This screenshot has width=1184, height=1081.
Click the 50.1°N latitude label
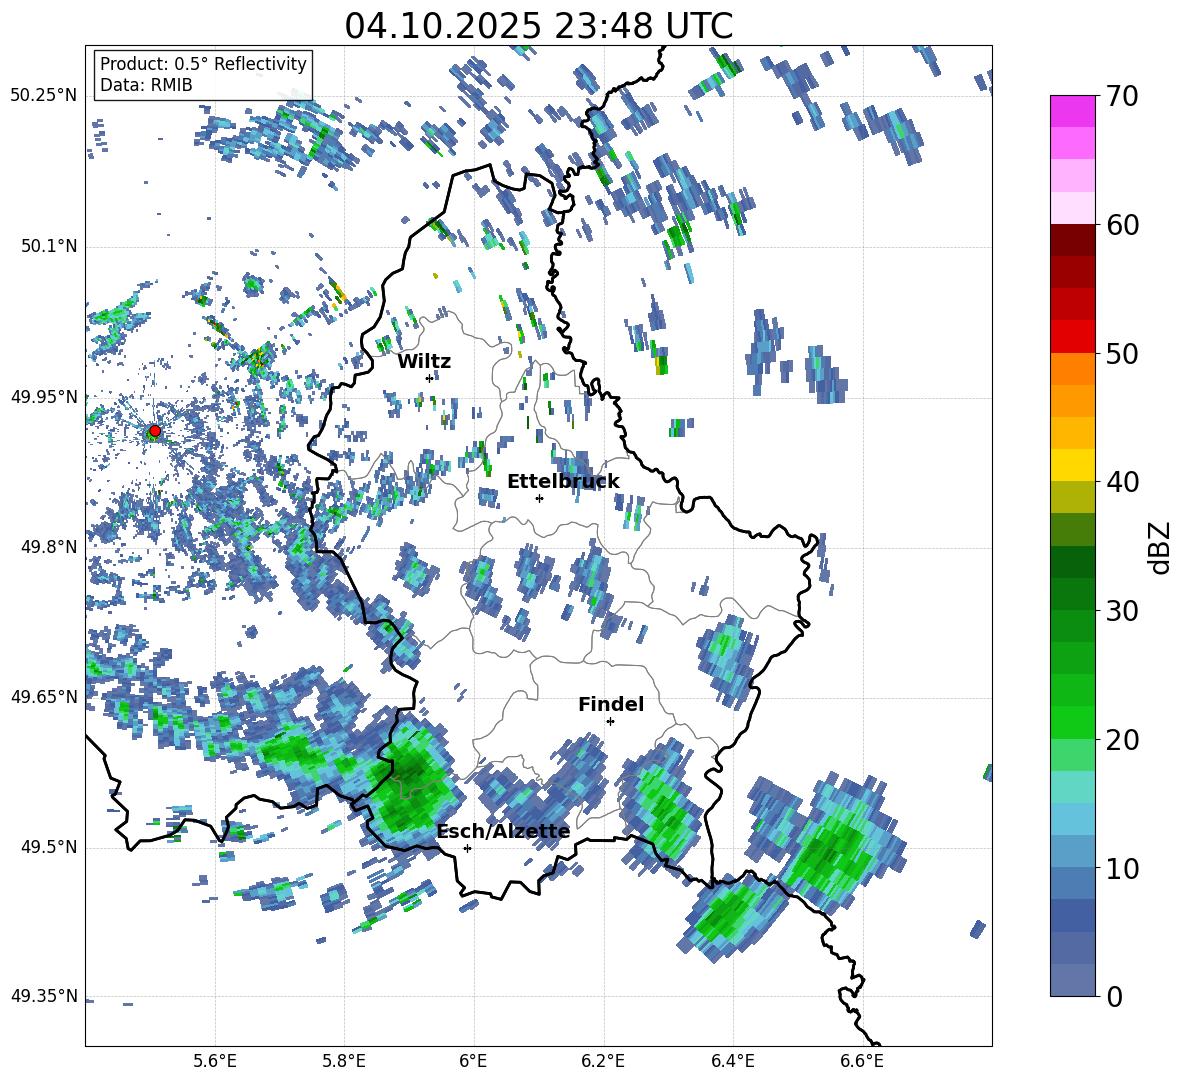(x=47, y=246)
